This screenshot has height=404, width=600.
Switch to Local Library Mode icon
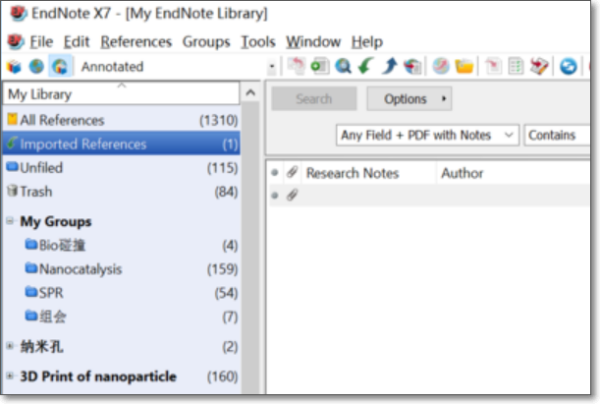click(15, 67)
